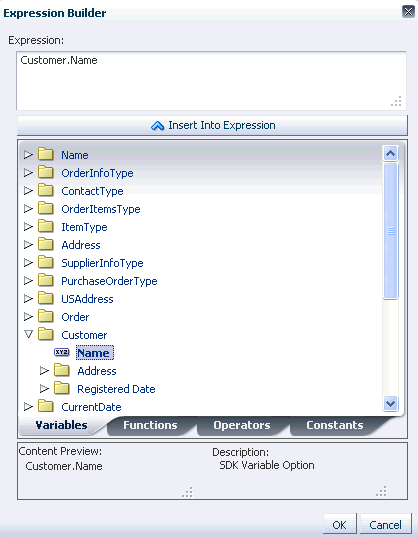418x538 pixels.
Task: Collapse the Customer tree node
Action: (28, 334)
